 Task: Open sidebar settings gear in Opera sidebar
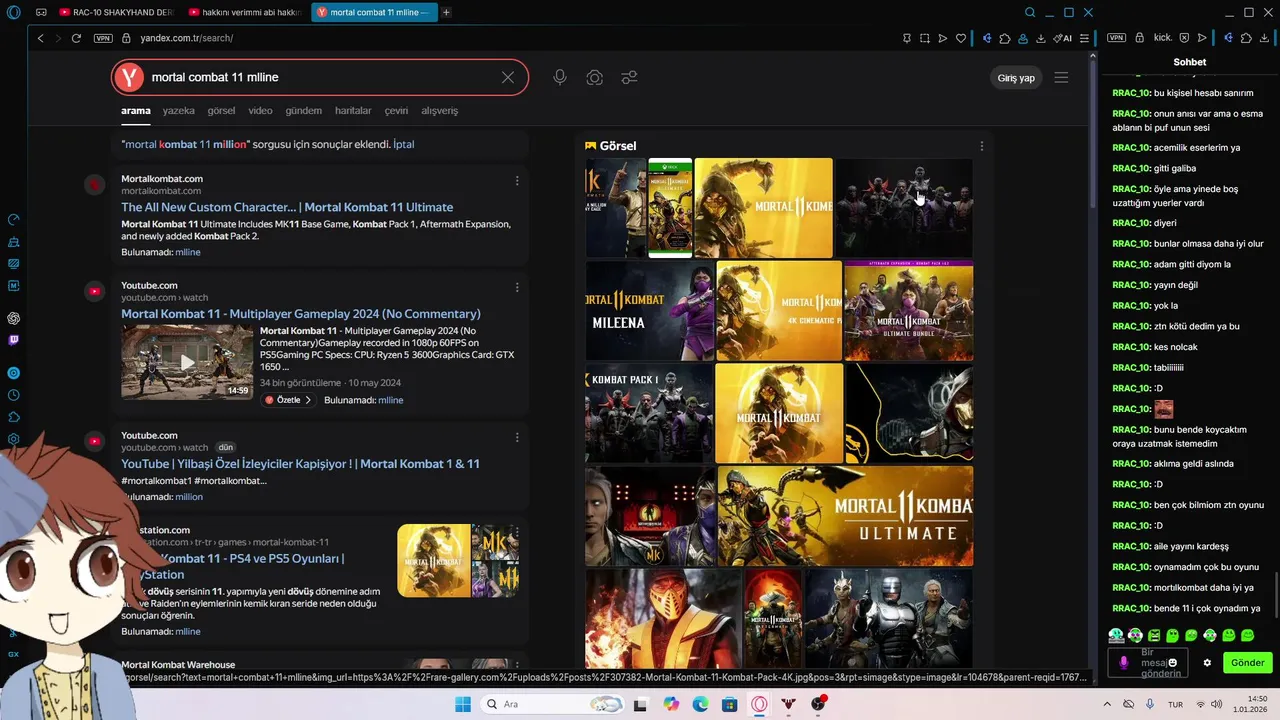(x=13, y=439)
